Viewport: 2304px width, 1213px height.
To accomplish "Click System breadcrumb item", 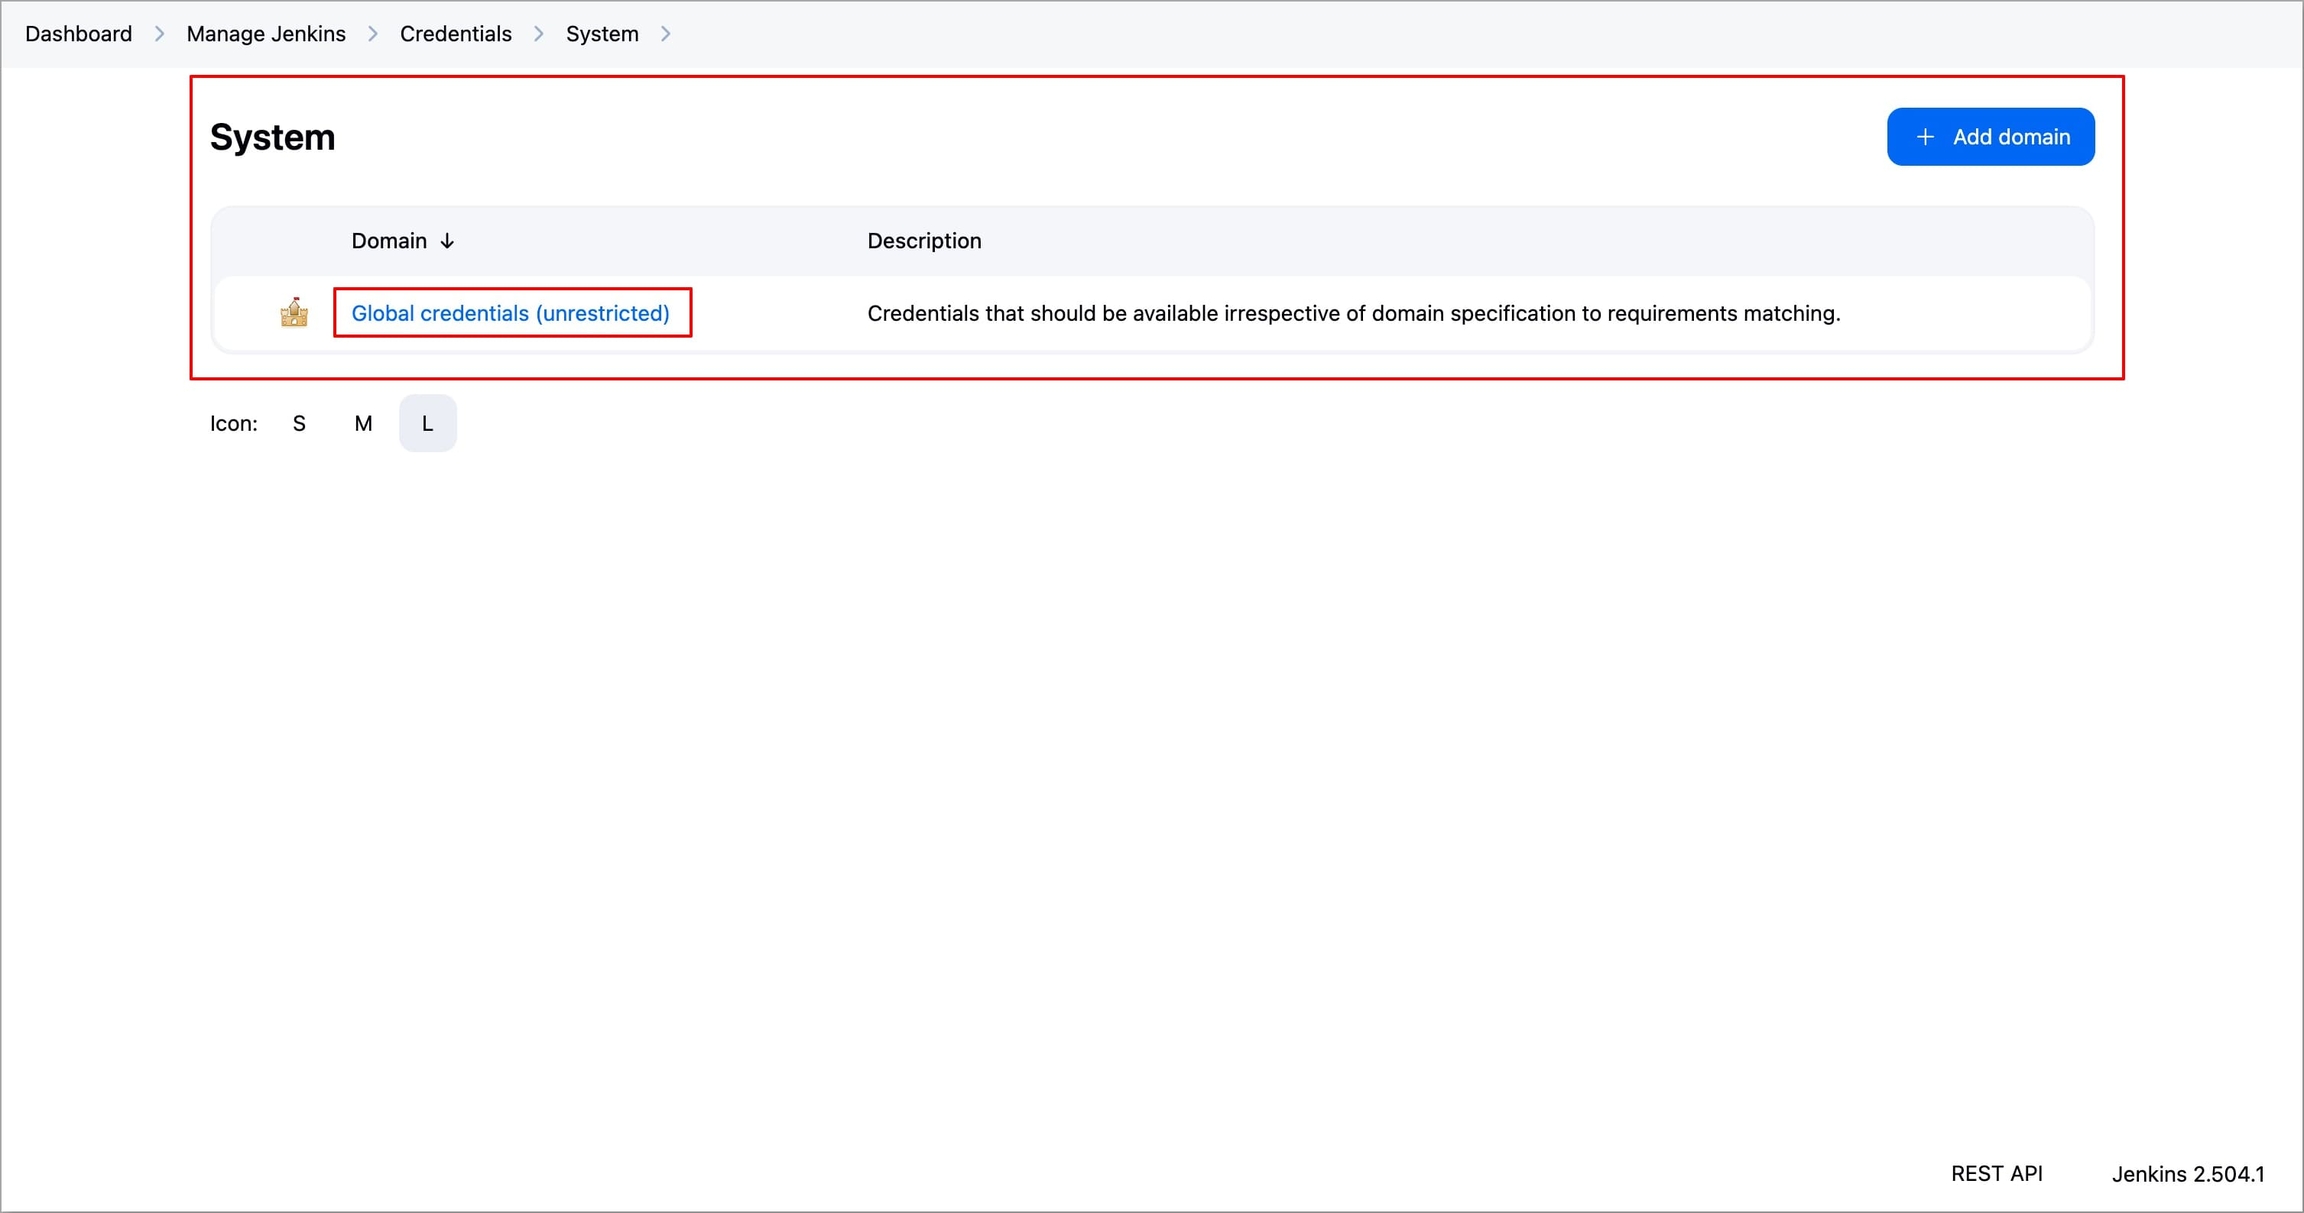I will point(602,34).
